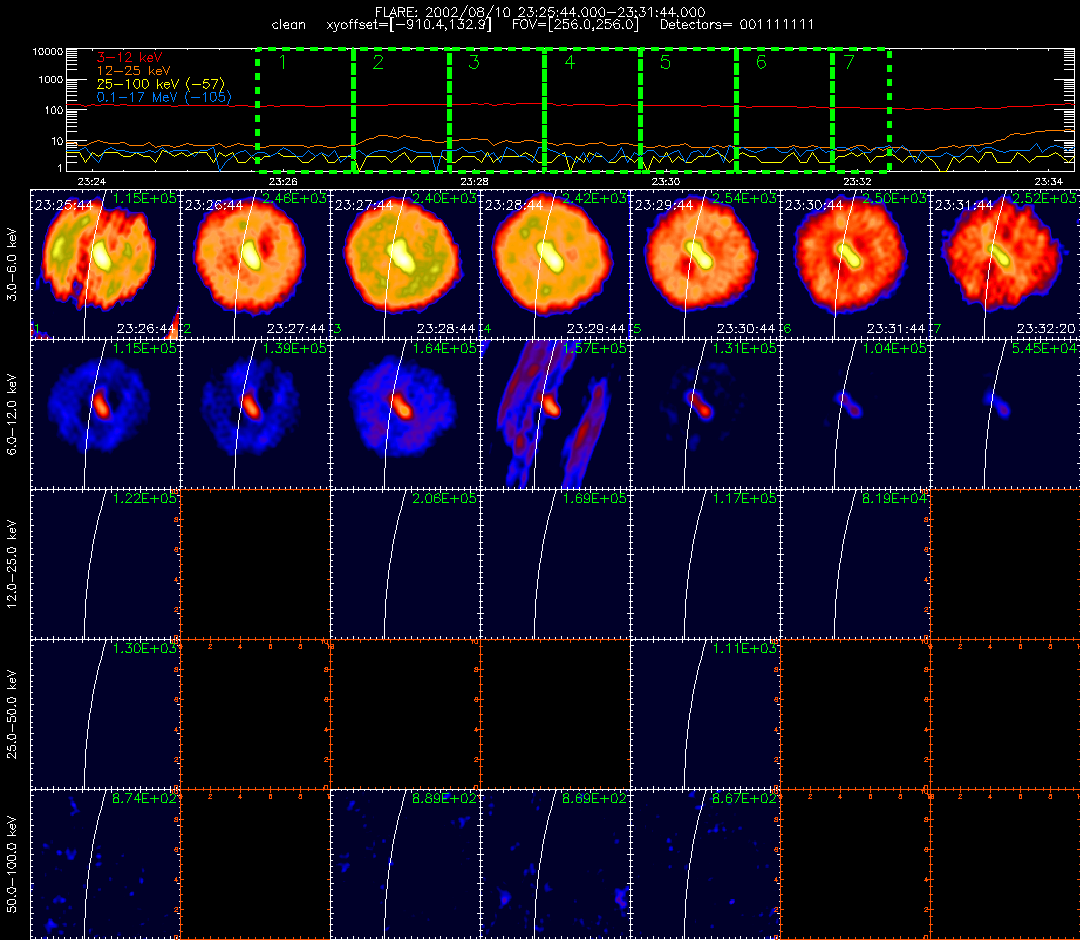Click the FLARE date title text
The image size is (1080, 940).
540,12
